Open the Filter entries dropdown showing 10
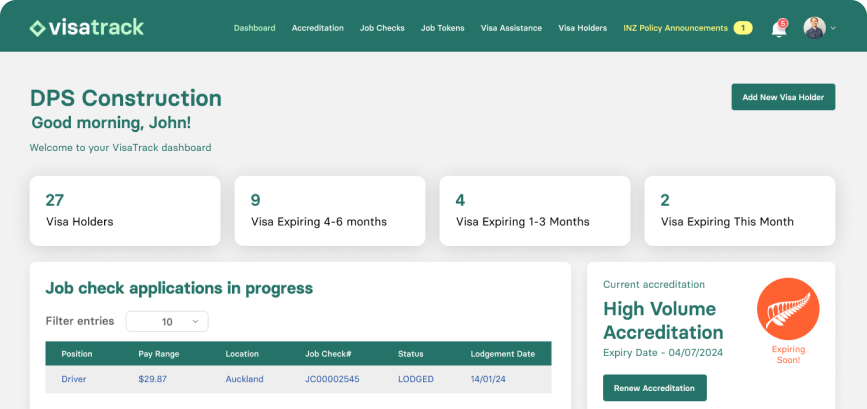Image resolution: width=867 pixels, height=409 pixels. coord(167,321)
